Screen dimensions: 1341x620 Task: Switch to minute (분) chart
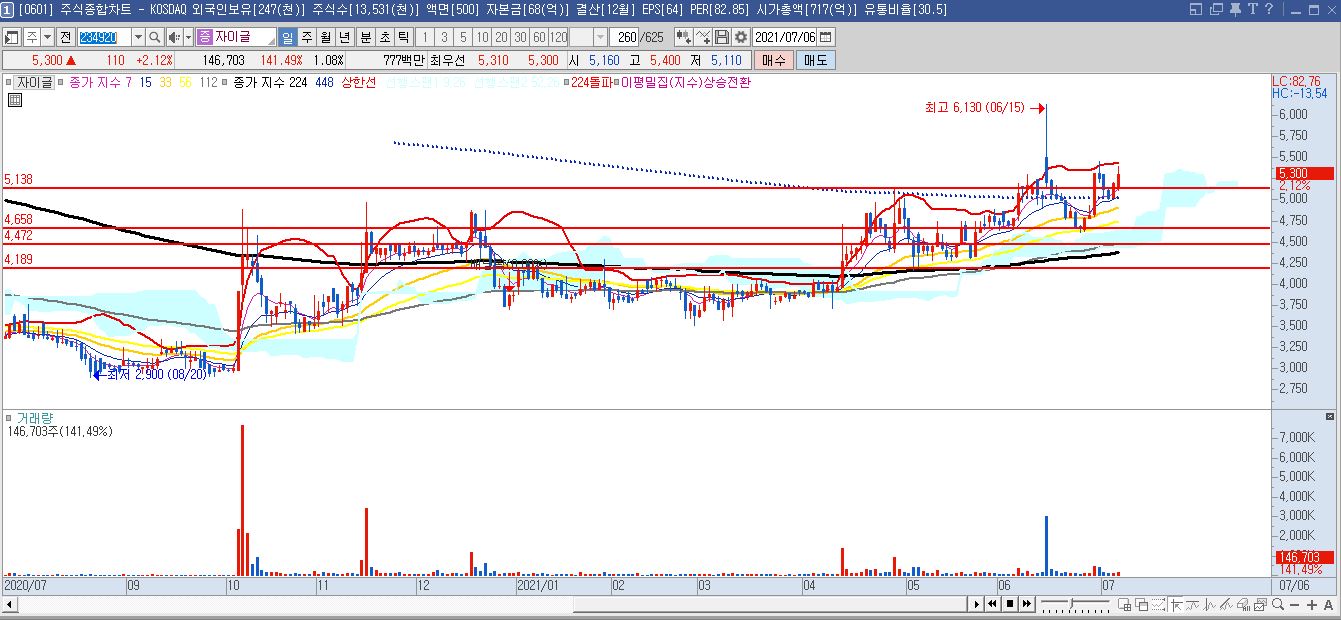(366, 37)
